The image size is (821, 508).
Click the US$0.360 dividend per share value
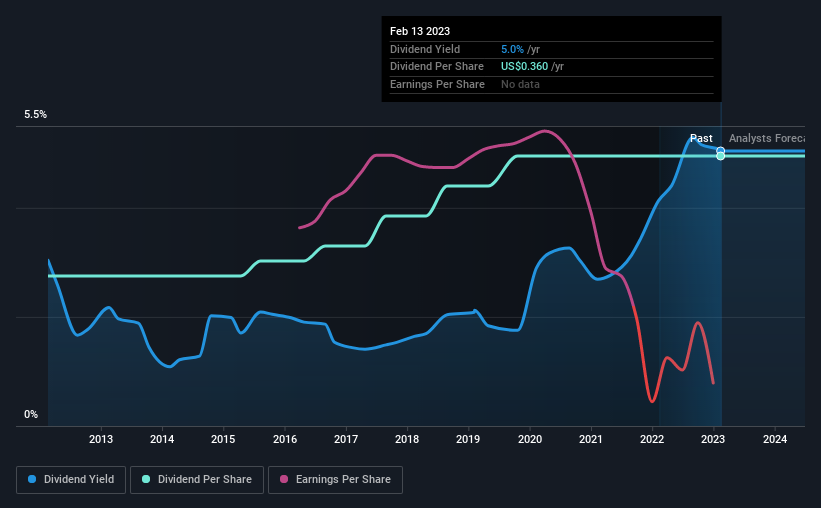(524, 67)
